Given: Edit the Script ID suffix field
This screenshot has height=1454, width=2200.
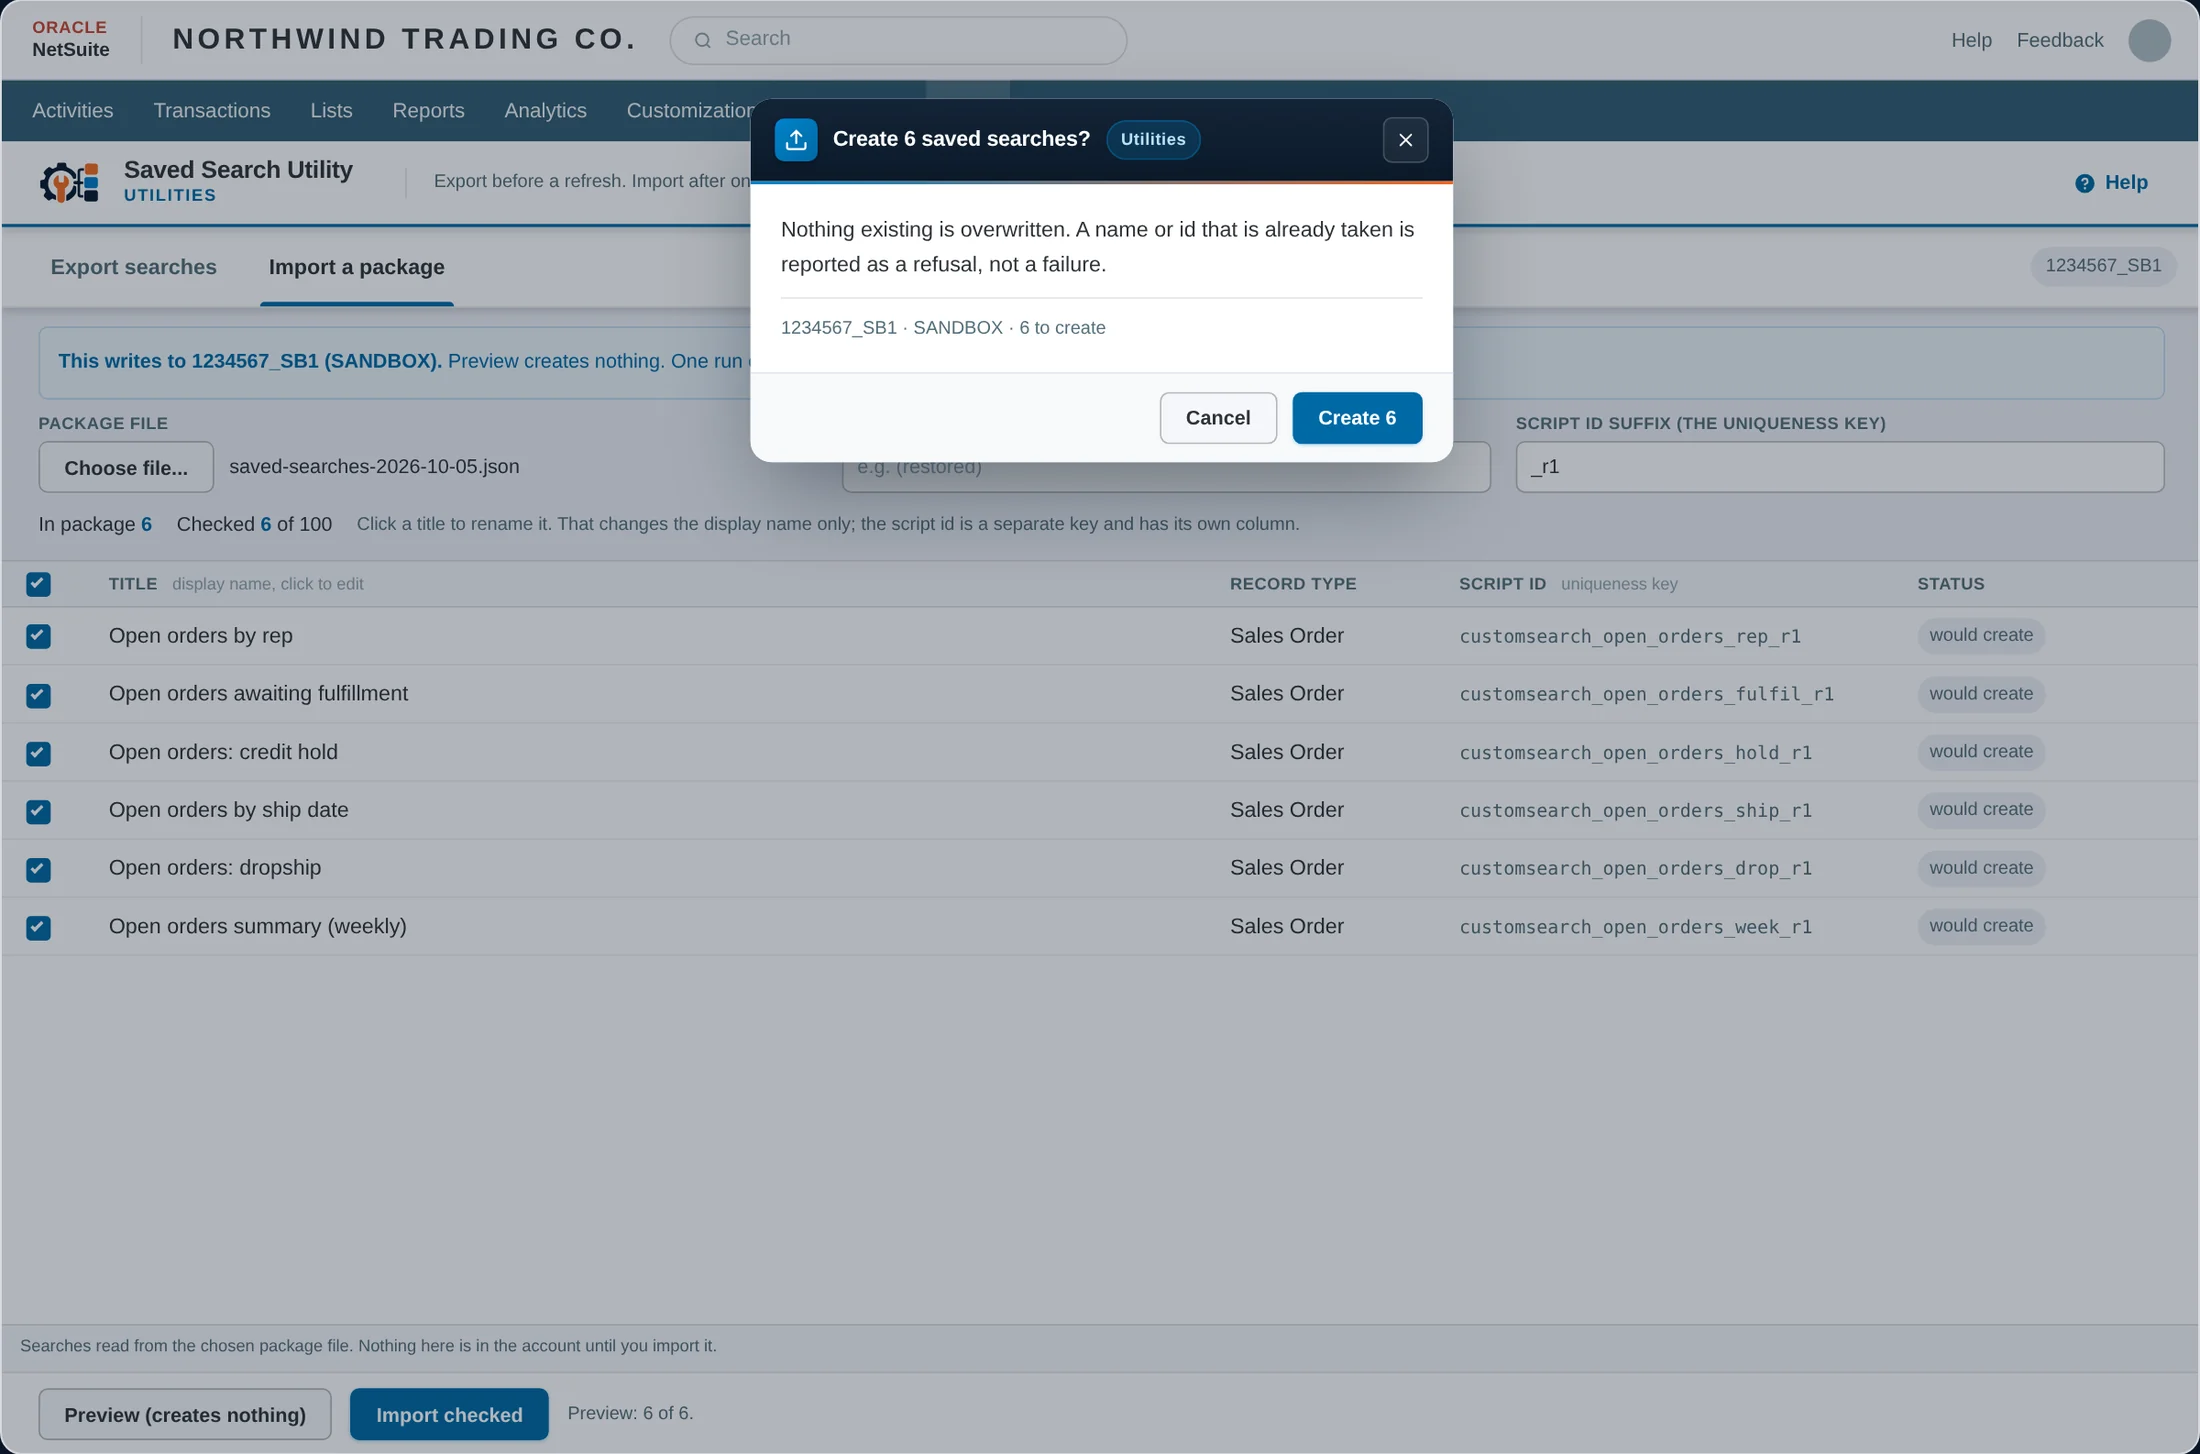Looking at the screenshot, I should (x=1839, y=467).
